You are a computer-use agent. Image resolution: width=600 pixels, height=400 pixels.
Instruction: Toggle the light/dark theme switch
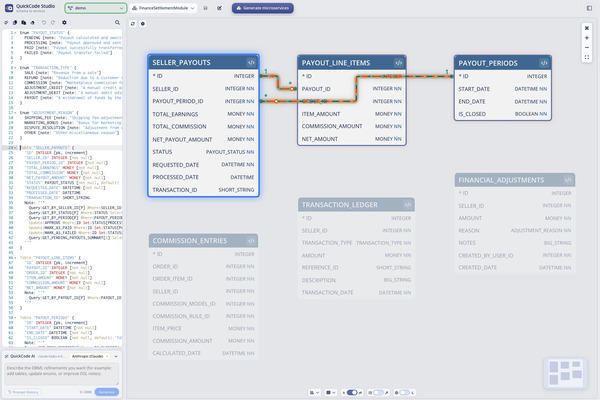pos(404,392)
